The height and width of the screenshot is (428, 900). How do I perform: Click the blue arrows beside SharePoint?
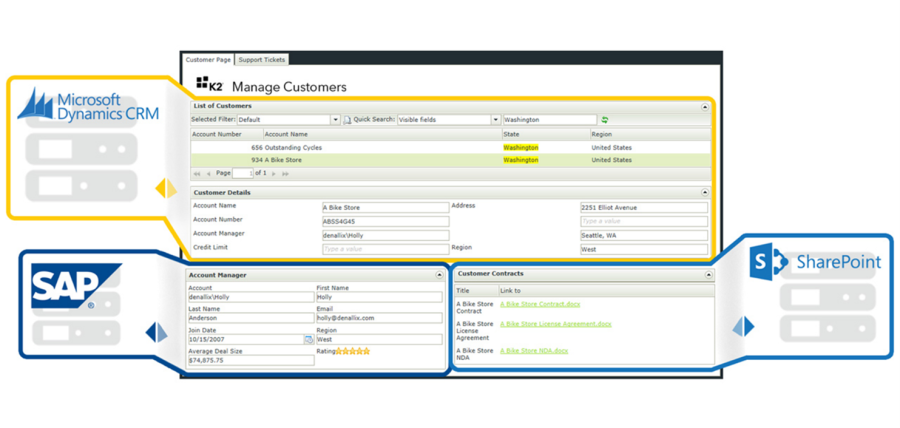[743, 326]
